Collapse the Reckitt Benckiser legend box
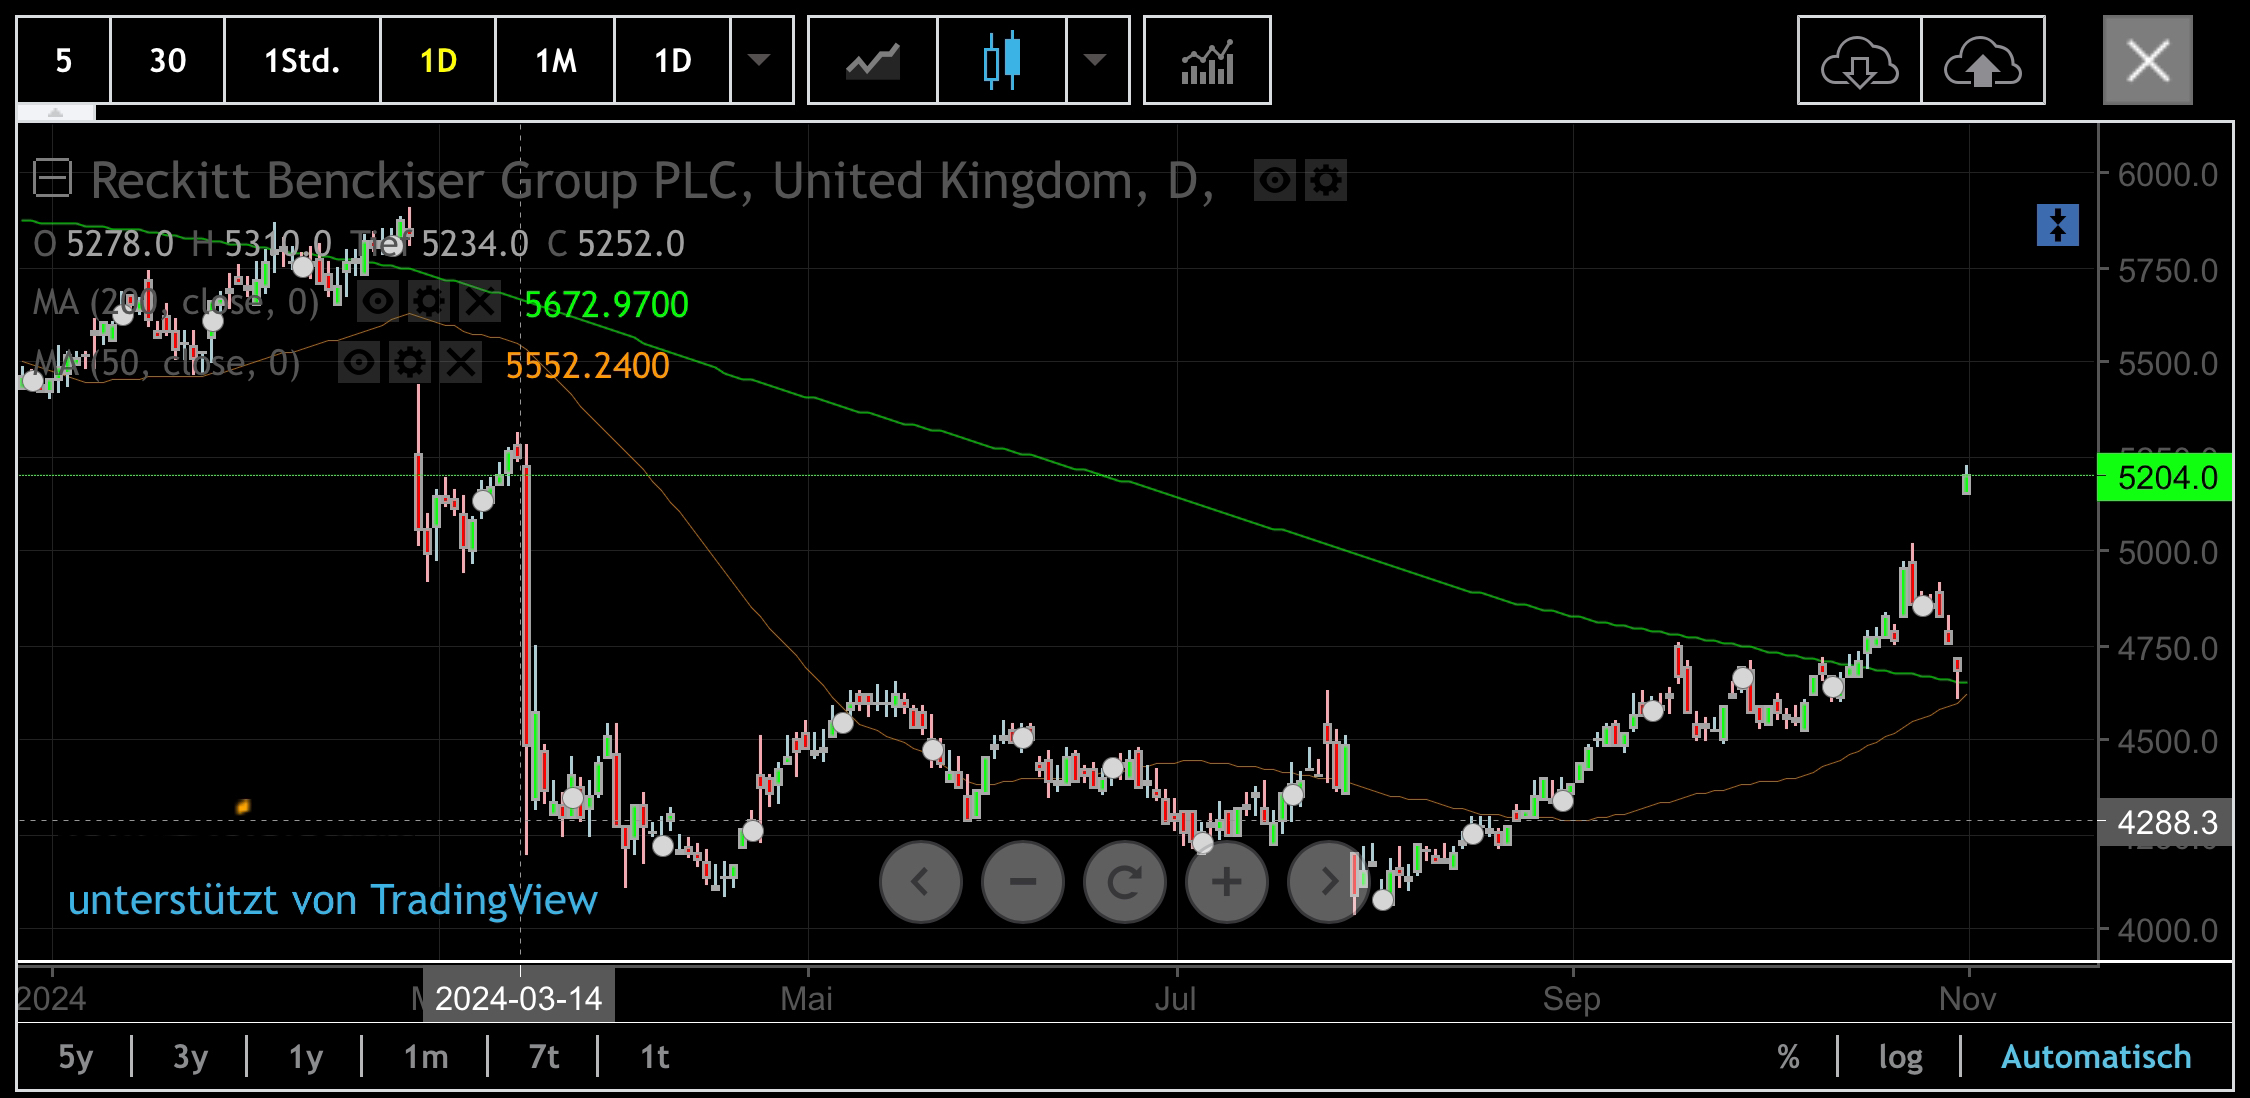The image size is (2250, 1098). [x=52, y=180]
